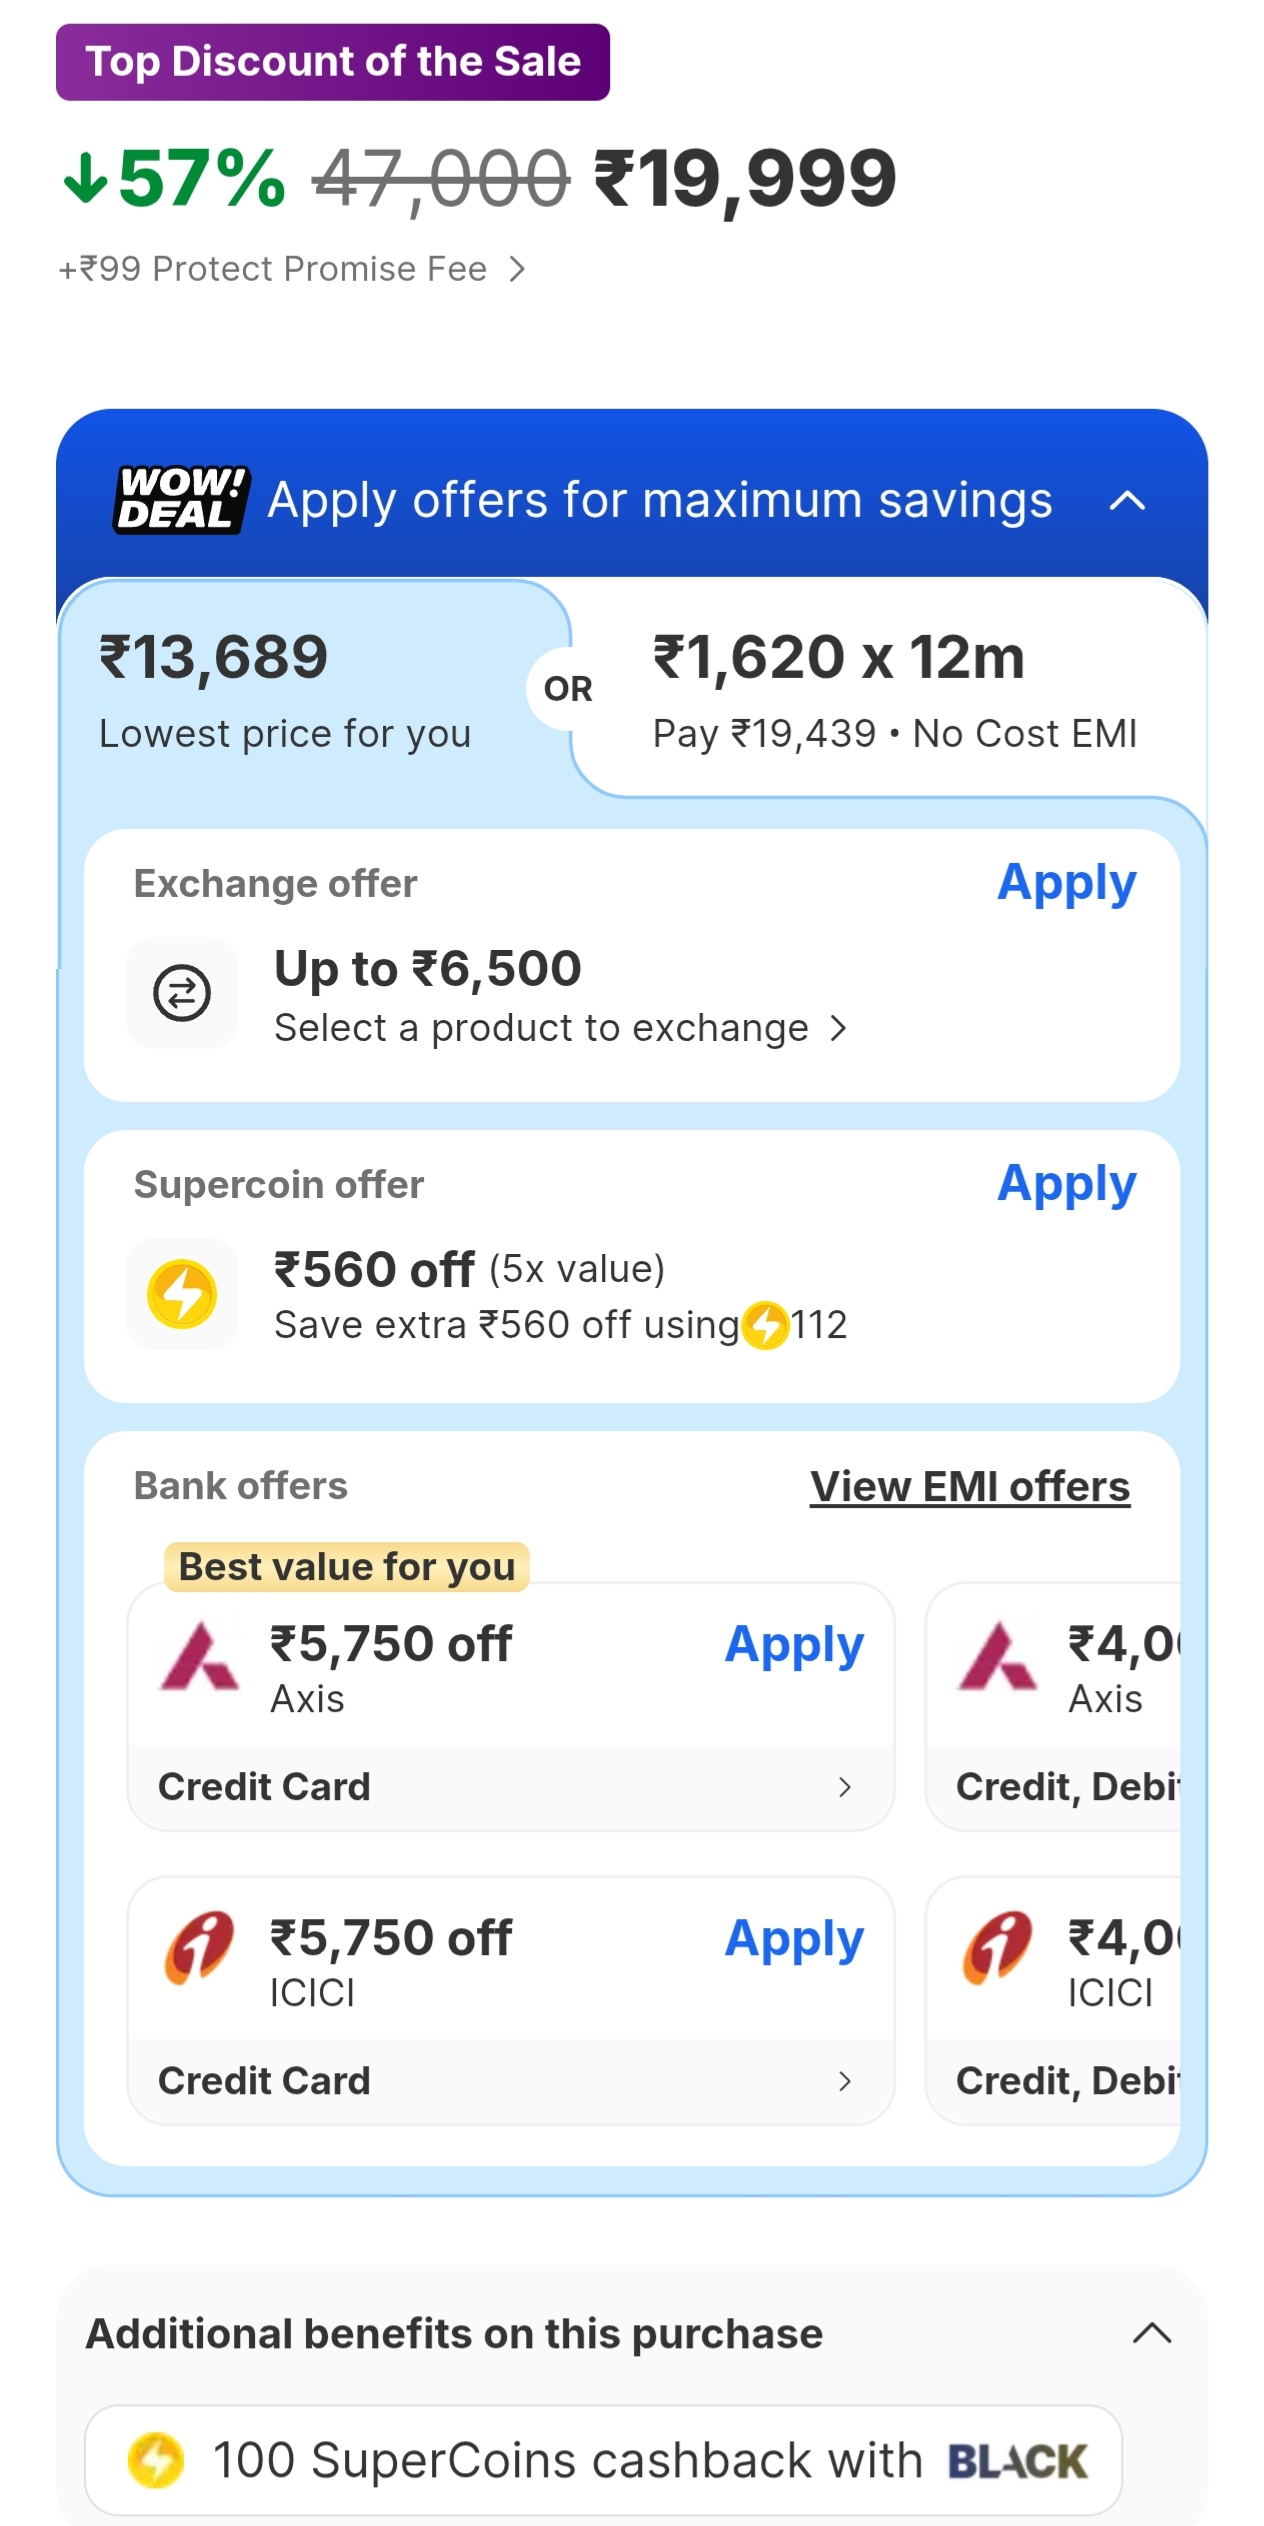1264x2526 pixels.
Task: Collapse Additional benefits on this purchase
Action: [x=1151, y=2333]
